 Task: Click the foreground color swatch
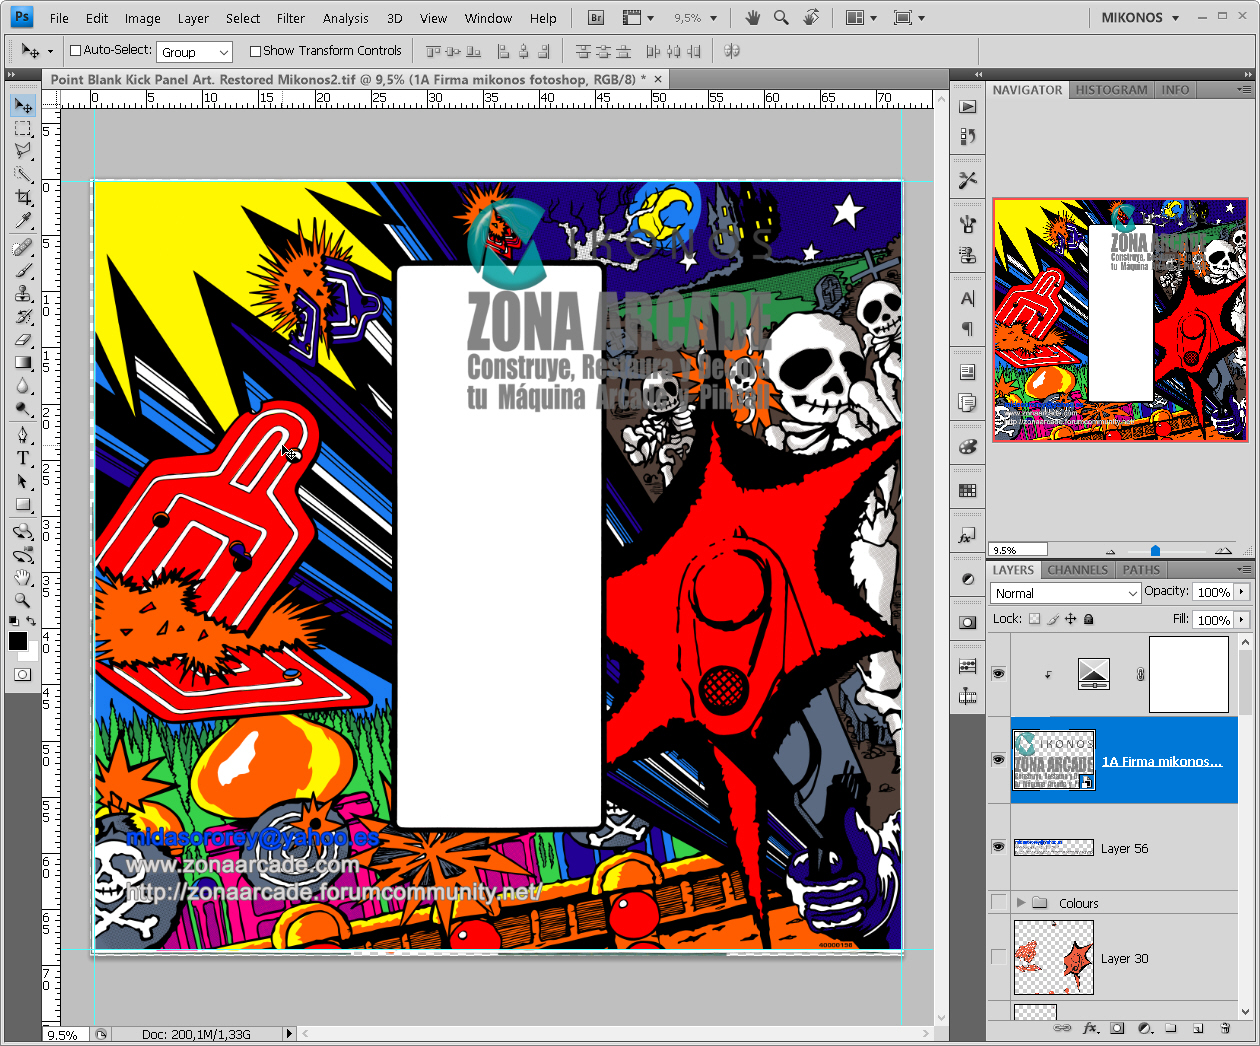pos(17,642)
